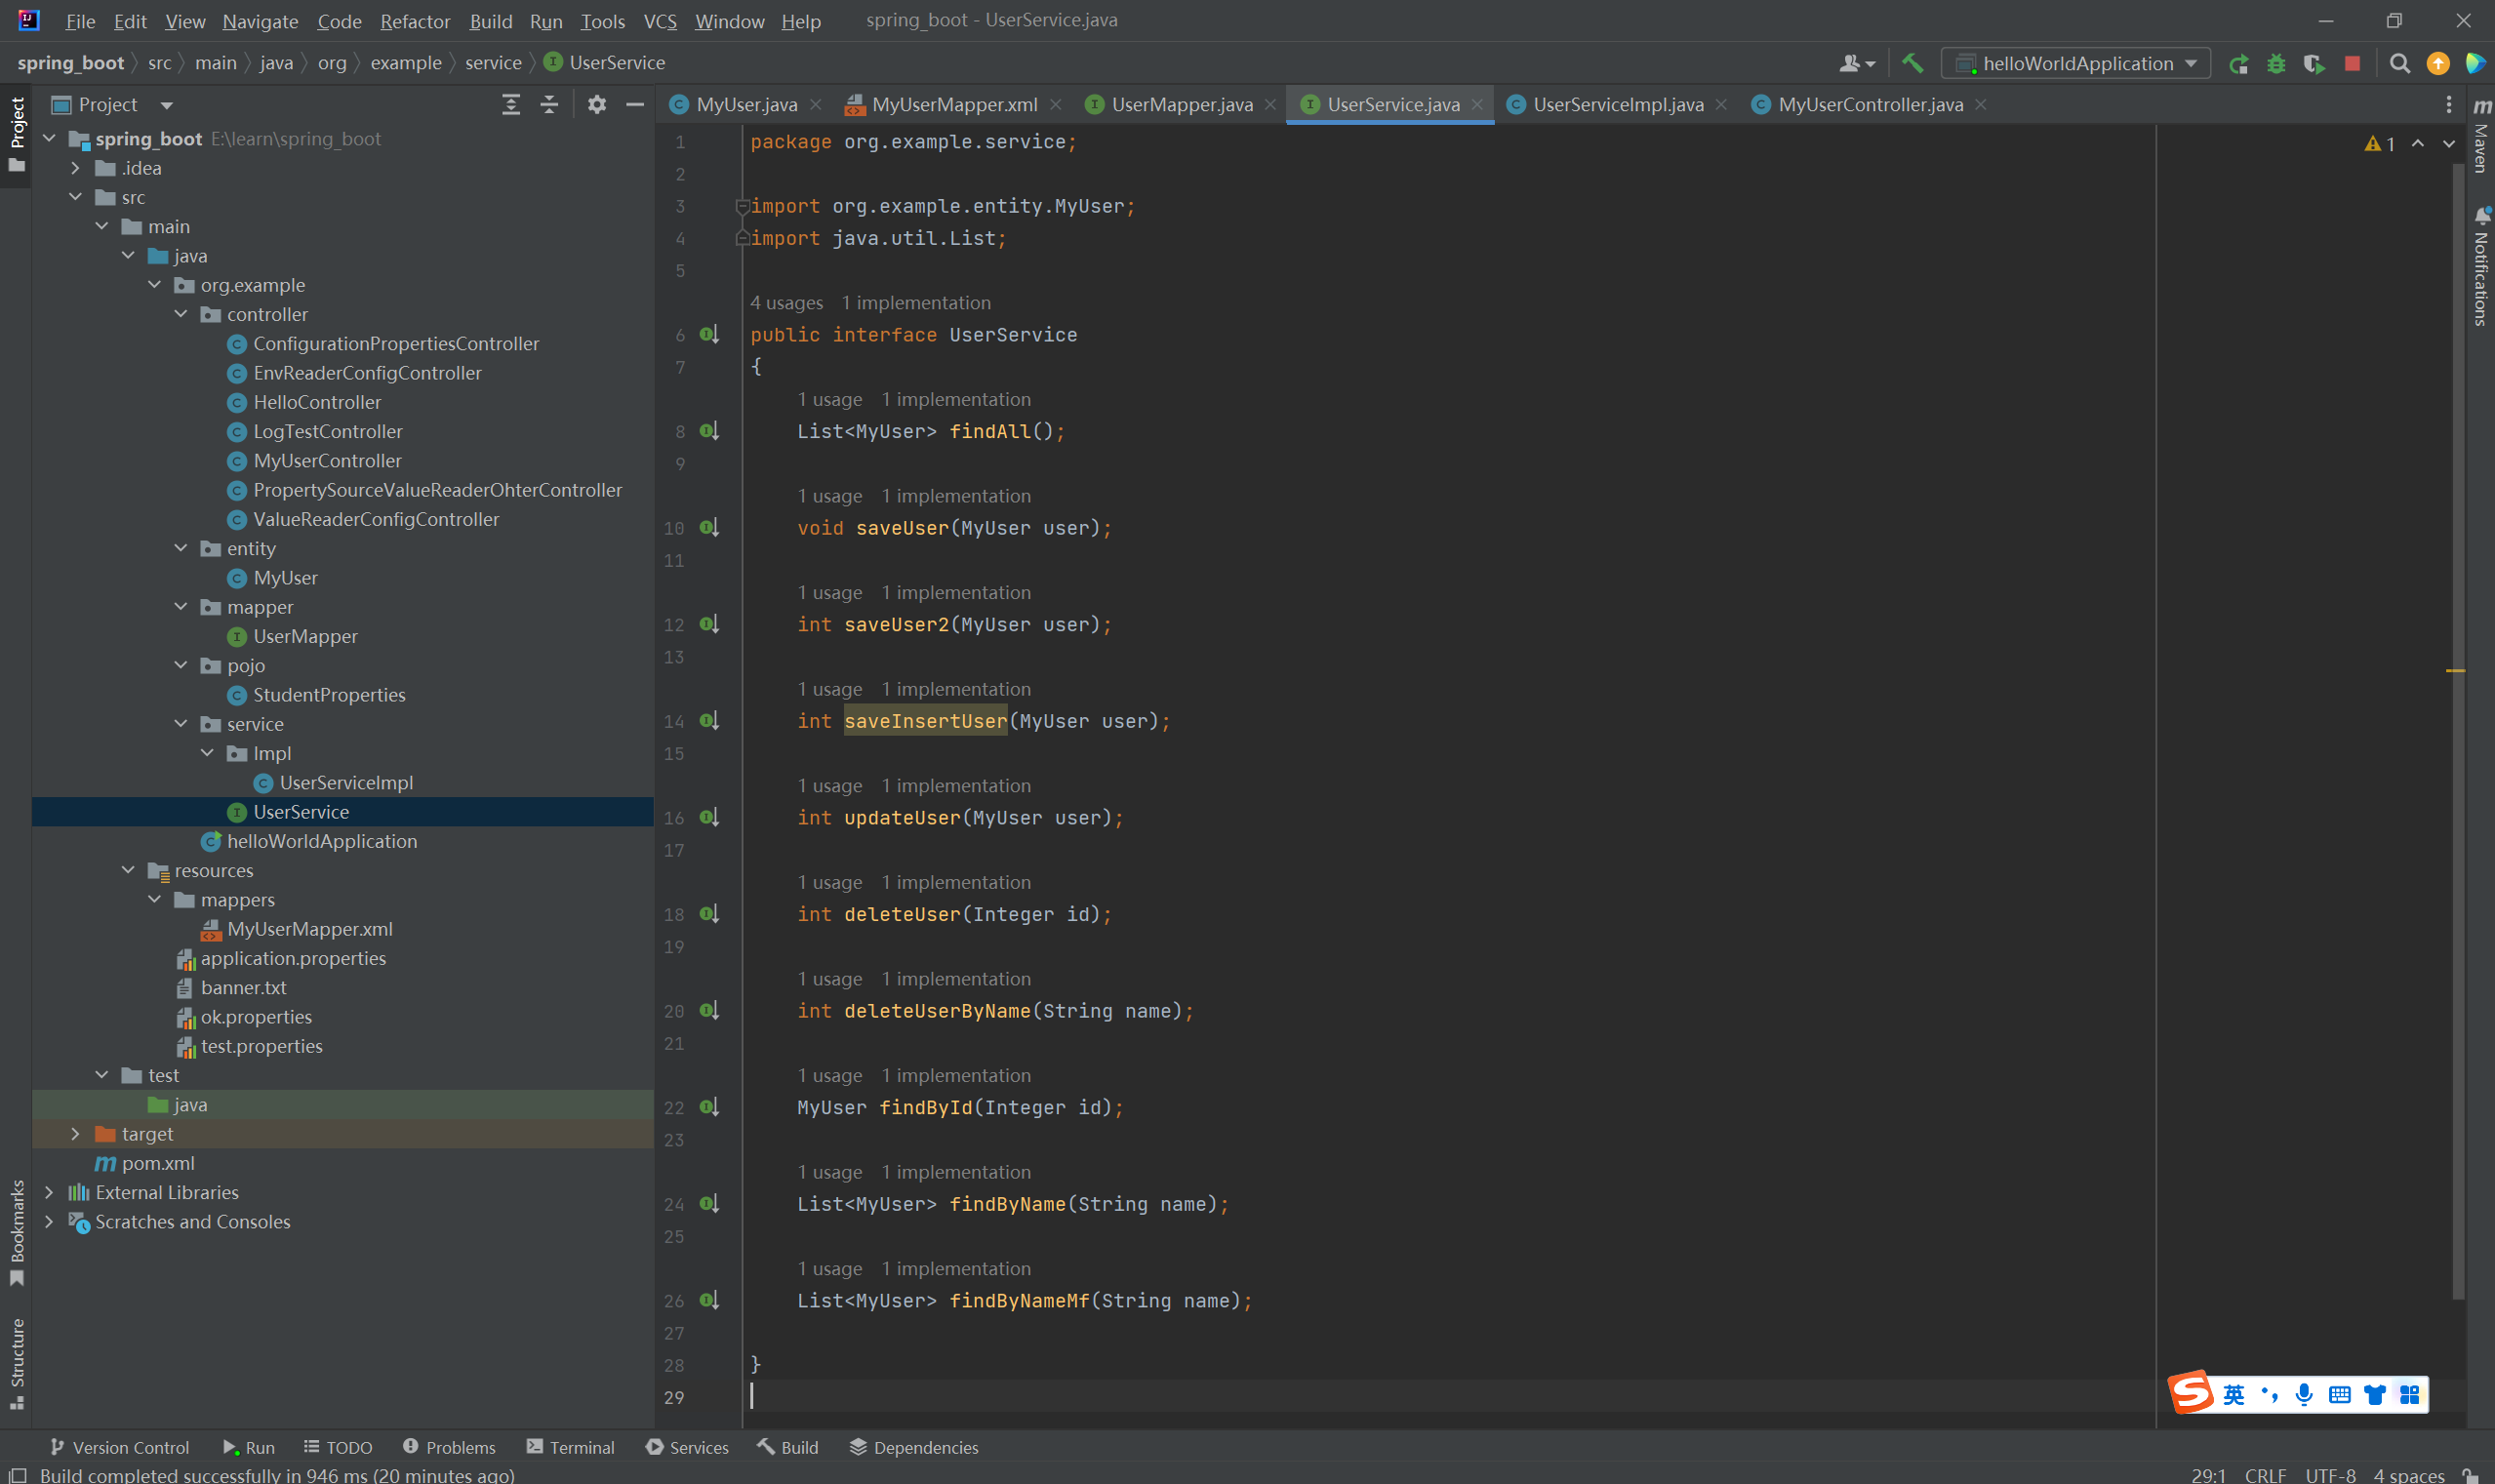Expand the target folder in project tree
2495x1484 pixels.
(75, 1134)
